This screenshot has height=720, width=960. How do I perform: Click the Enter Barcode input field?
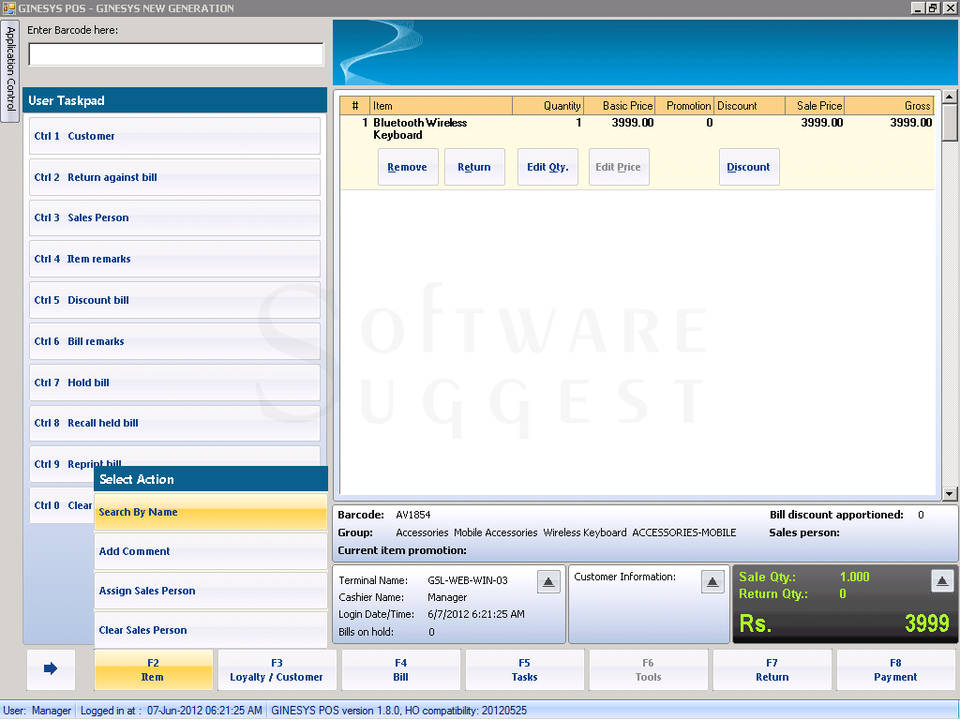pyautogui.click(x=175, y=54)
